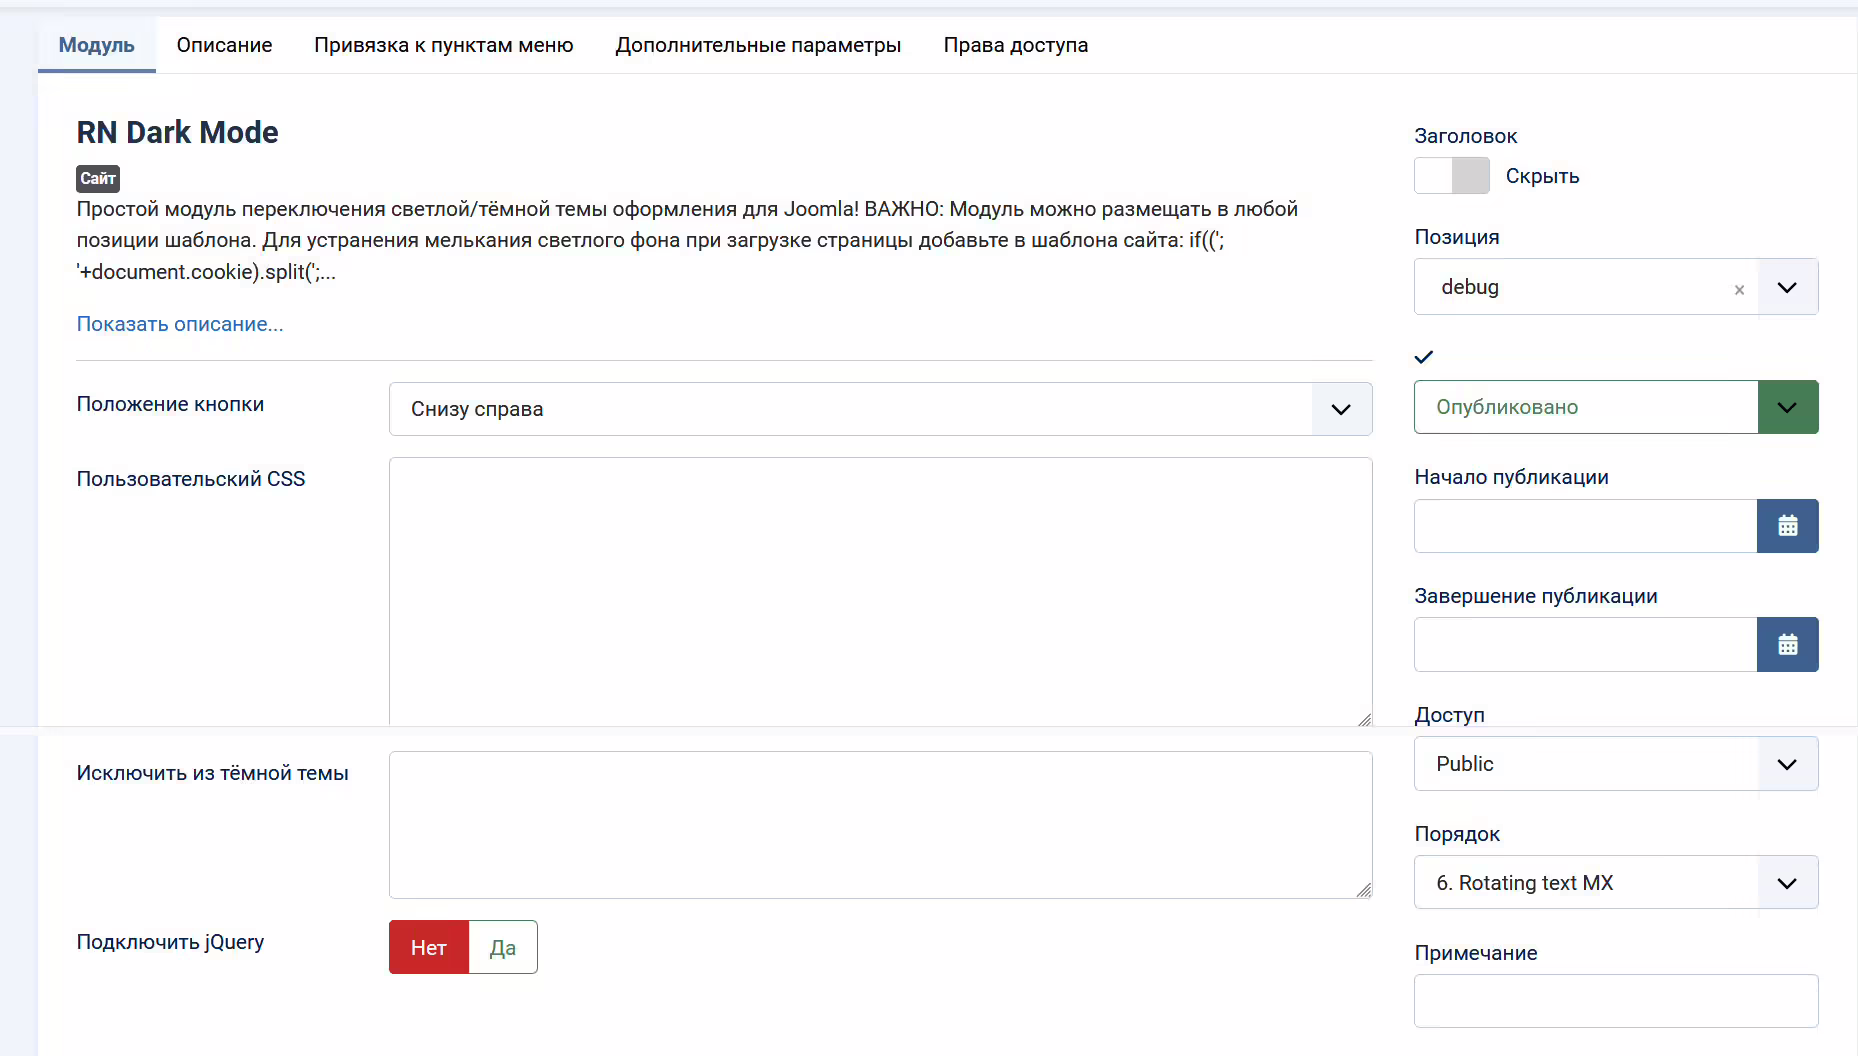
Task: Click the Подключить jQuery label
Action: point(170,942)
